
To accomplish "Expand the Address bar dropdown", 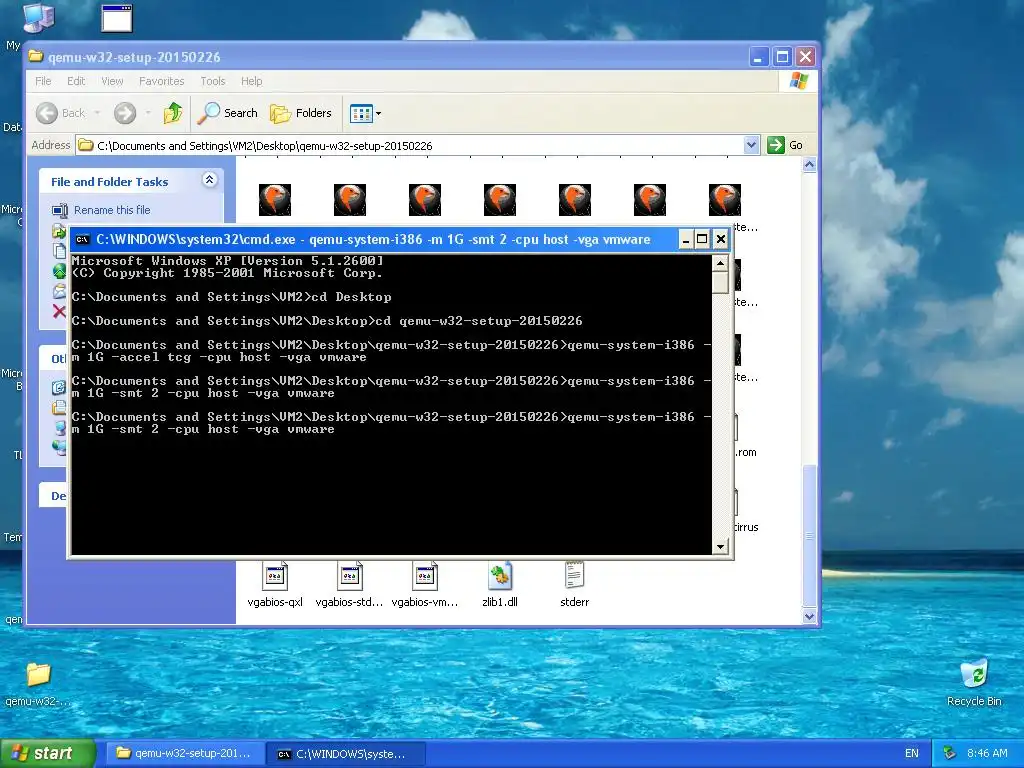I will tap(751, 145).
